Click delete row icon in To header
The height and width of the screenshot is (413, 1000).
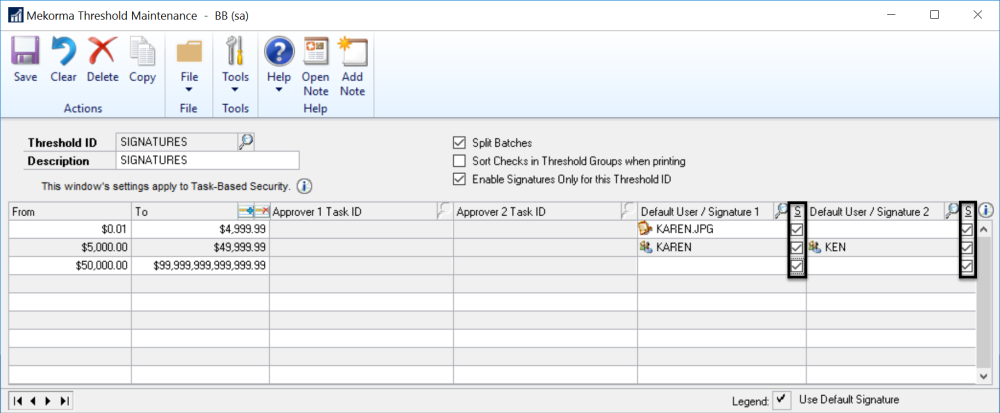[x=261, y=211]
